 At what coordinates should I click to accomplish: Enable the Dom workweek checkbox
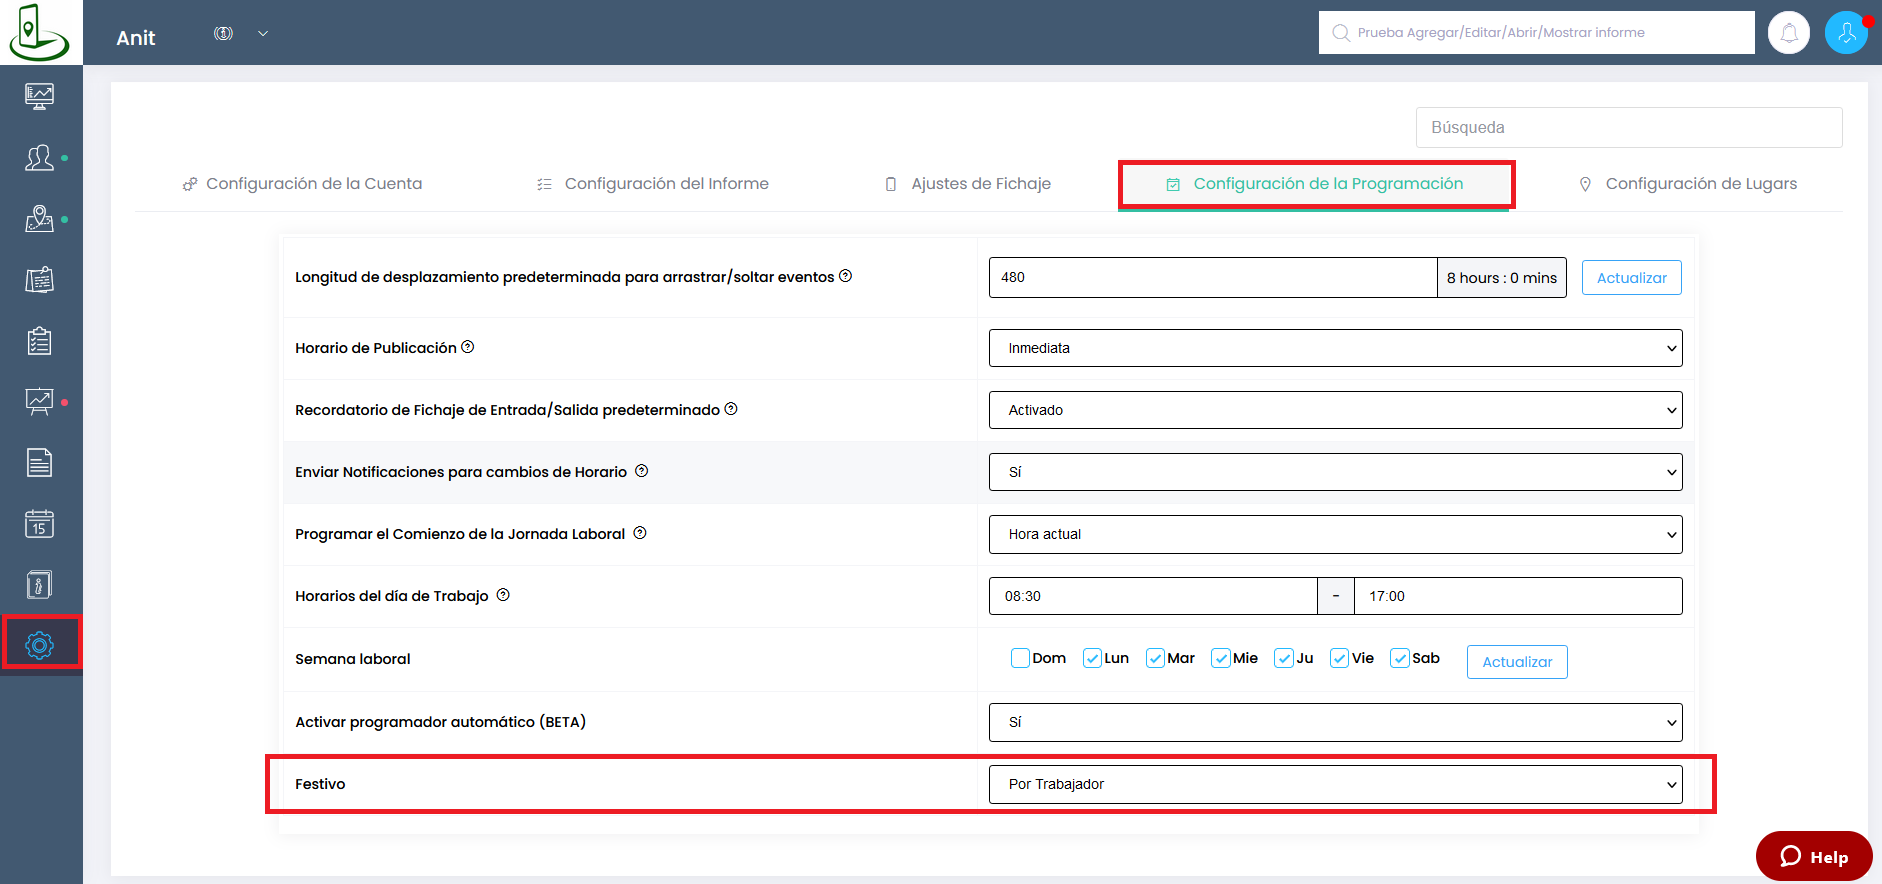1020,658
